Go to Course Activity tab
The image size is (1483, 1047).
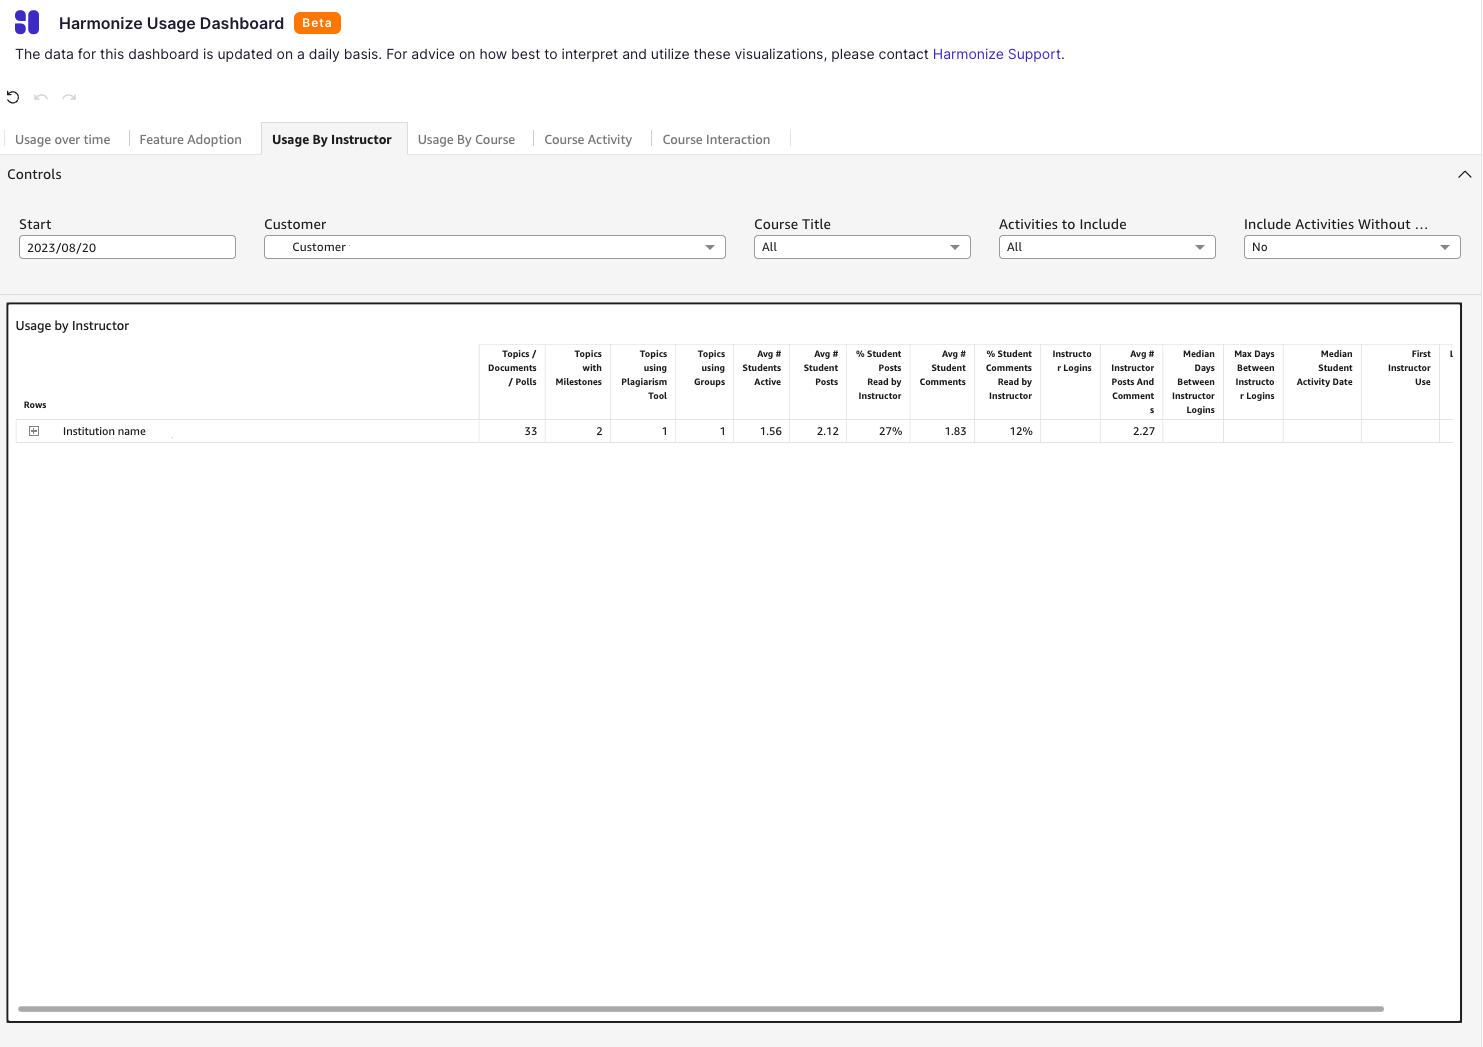tap(588, 140)
